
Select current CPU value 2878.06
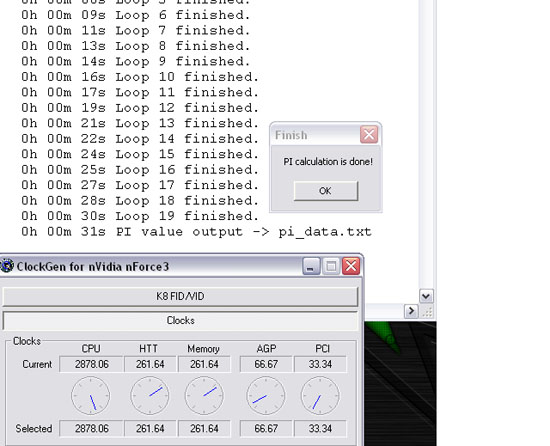coord(91,364)
